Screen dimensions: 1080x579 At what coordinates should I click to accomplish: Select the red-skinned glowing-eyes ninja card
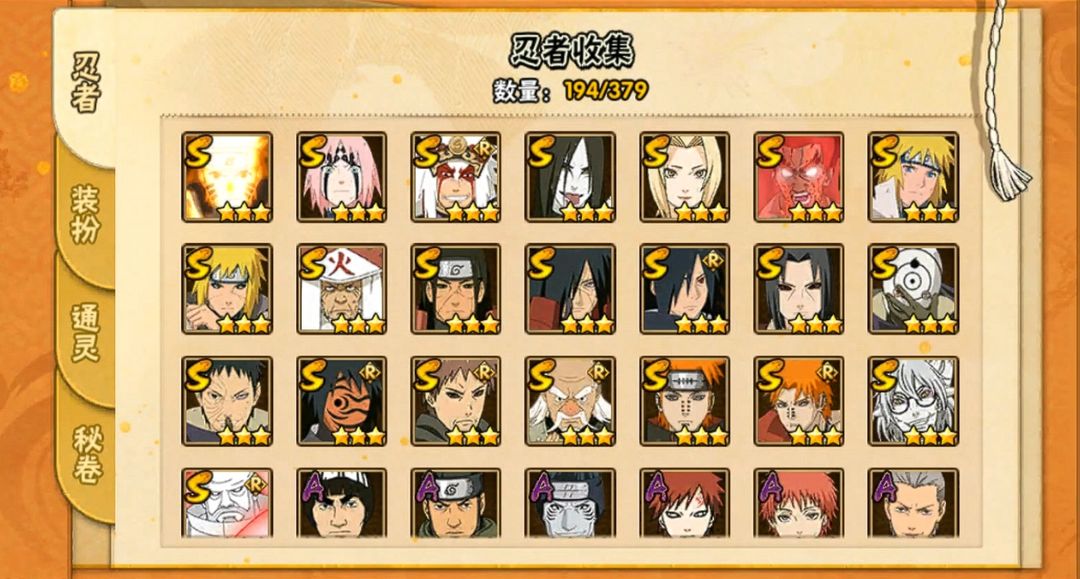click(799, 177)
